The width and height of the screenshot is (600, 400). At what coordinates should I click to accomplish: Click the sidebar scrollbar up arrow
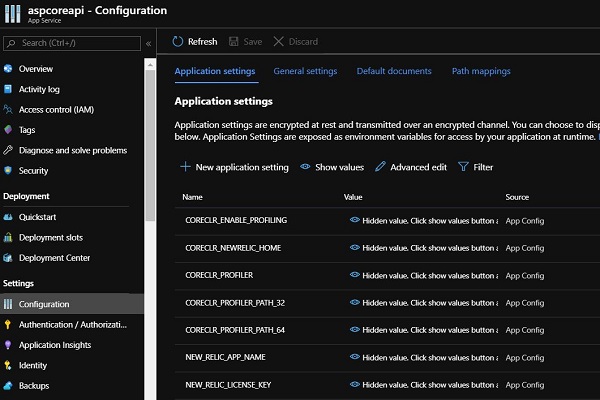pos(150,65)
